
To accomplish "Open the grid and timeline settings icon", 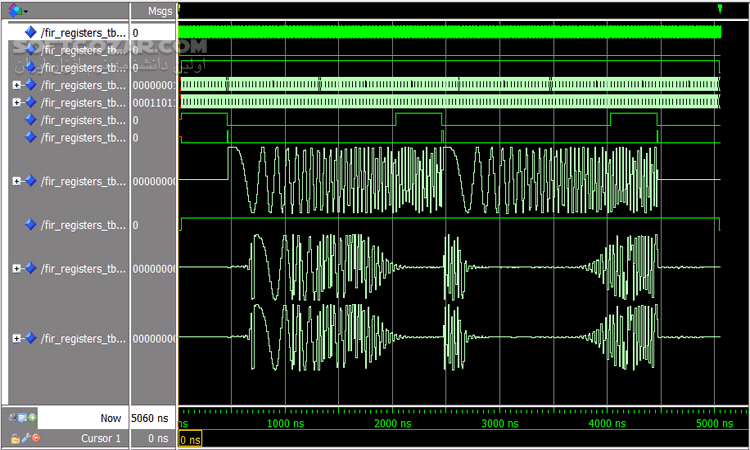I will pyautogui.click(x=23, y=417).
